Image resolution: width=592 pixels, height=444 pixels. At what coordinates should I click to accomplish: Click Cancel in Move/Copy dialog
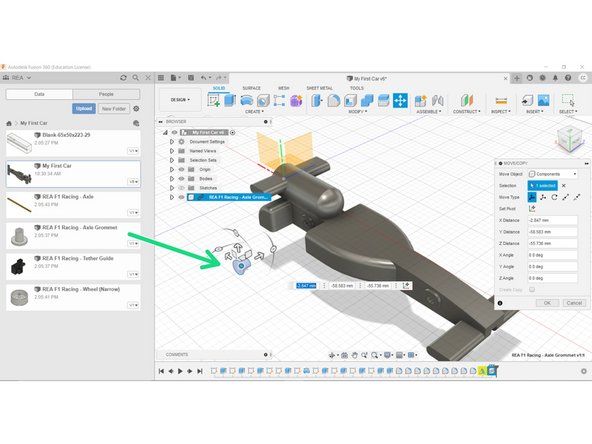[x=574, y=303]
